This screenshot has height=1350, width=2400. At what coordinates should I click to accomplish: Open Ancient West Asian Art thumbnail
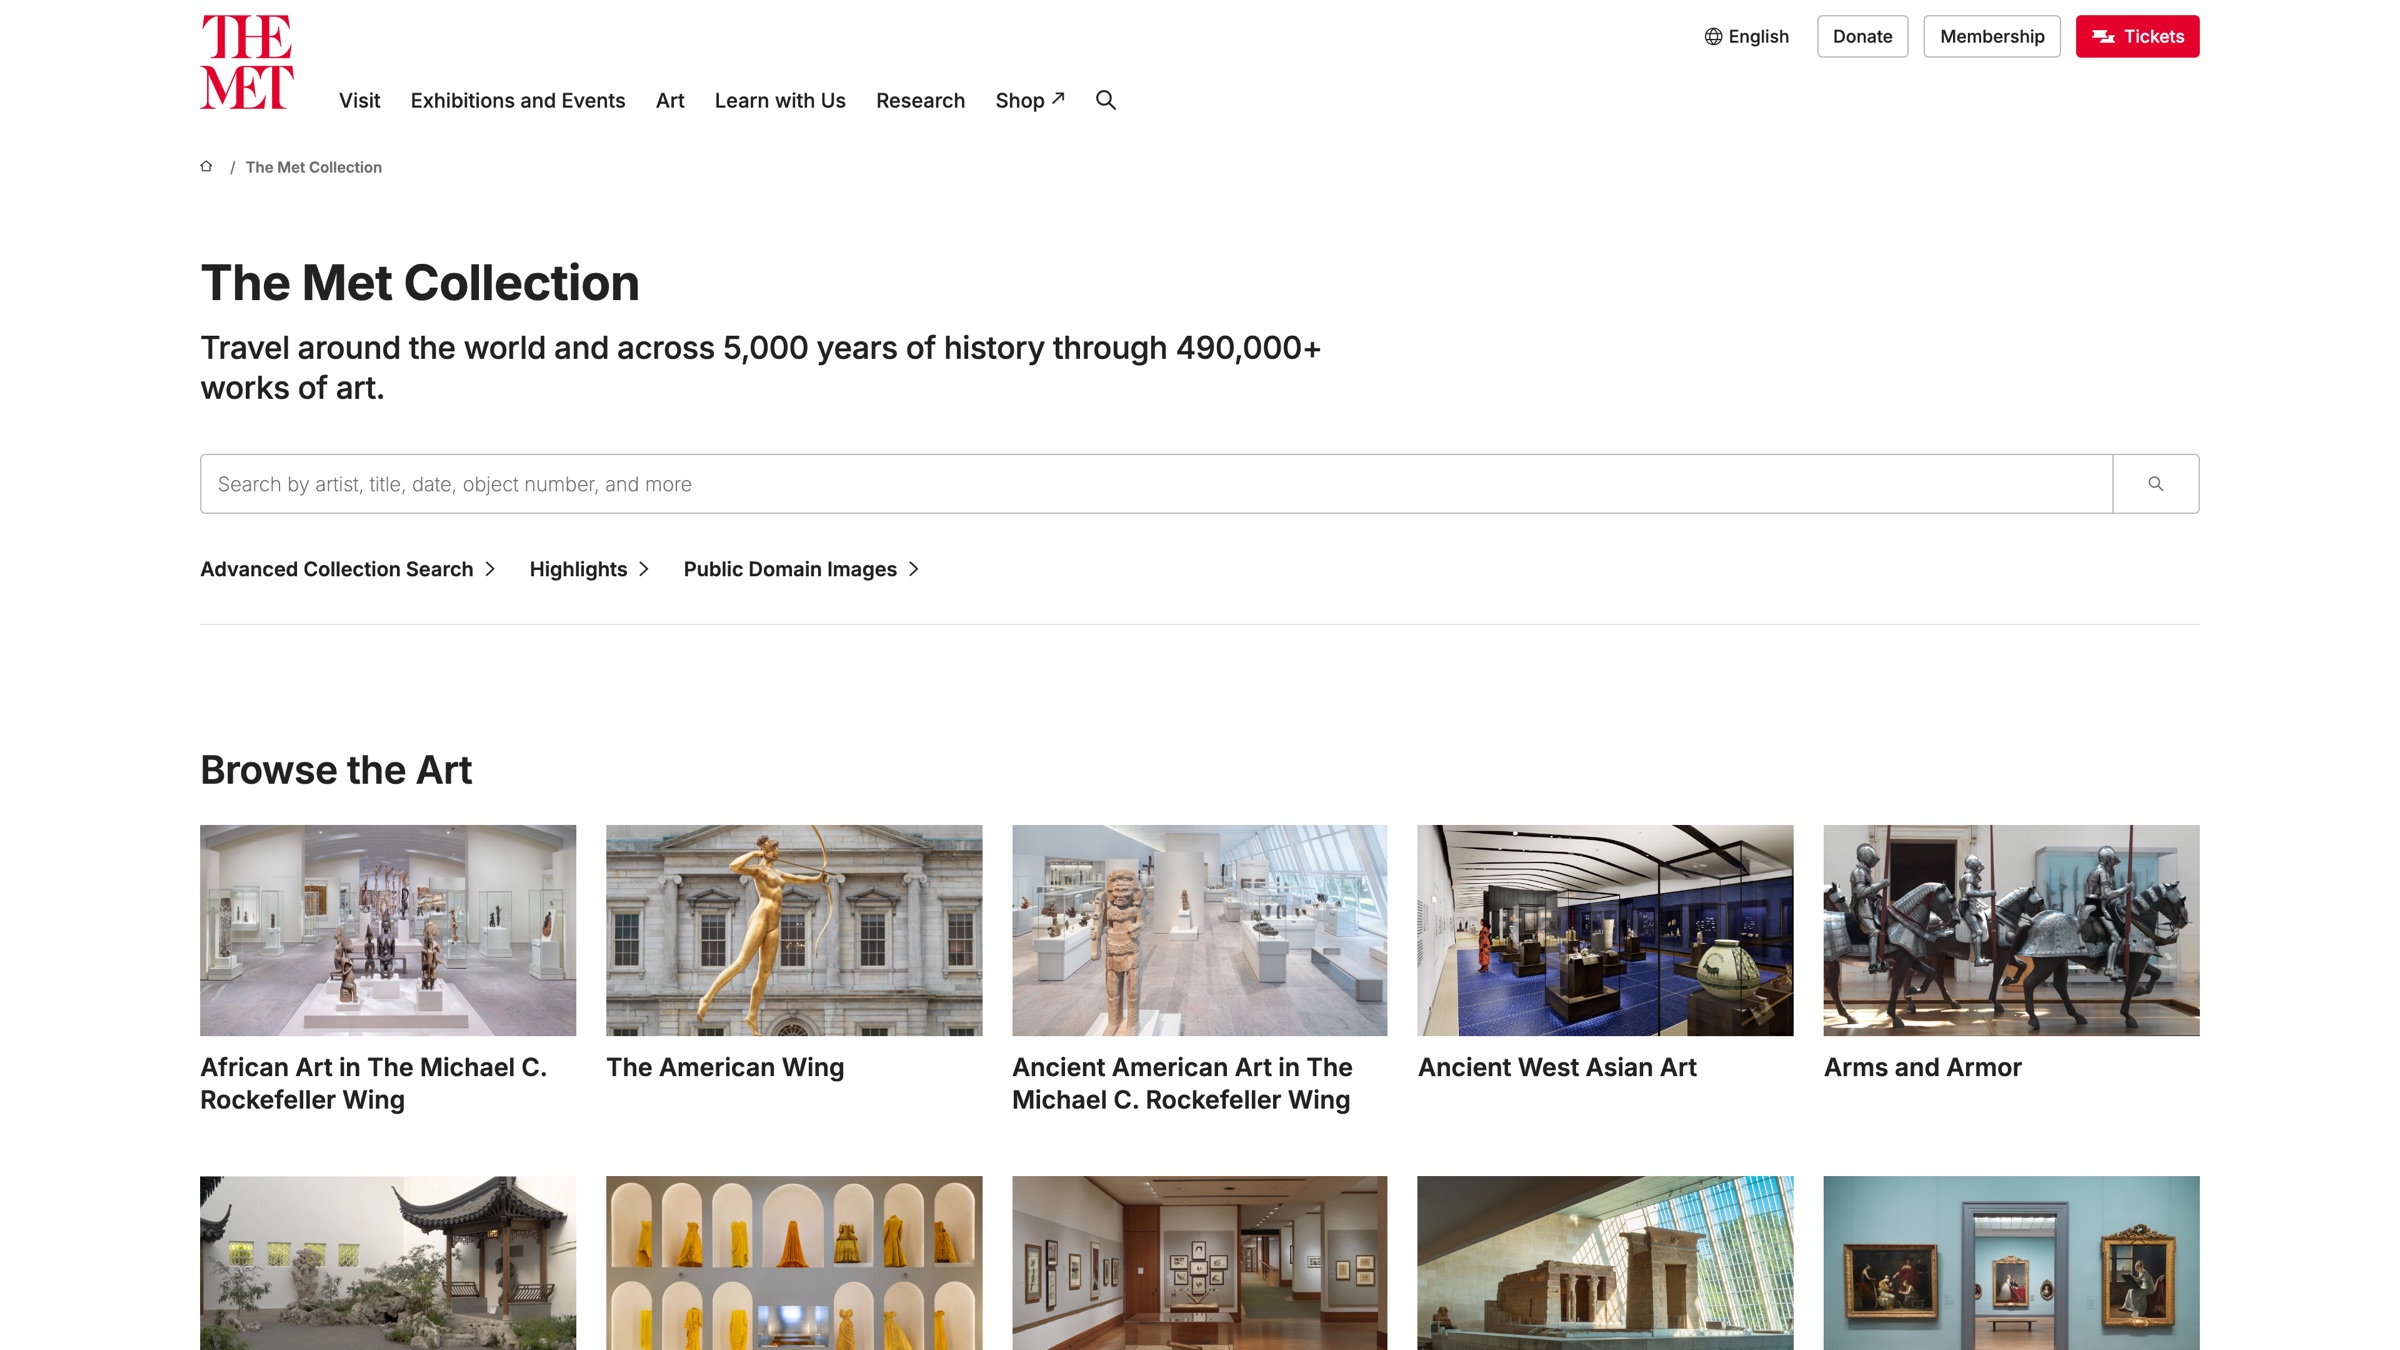click(1605, 930)
